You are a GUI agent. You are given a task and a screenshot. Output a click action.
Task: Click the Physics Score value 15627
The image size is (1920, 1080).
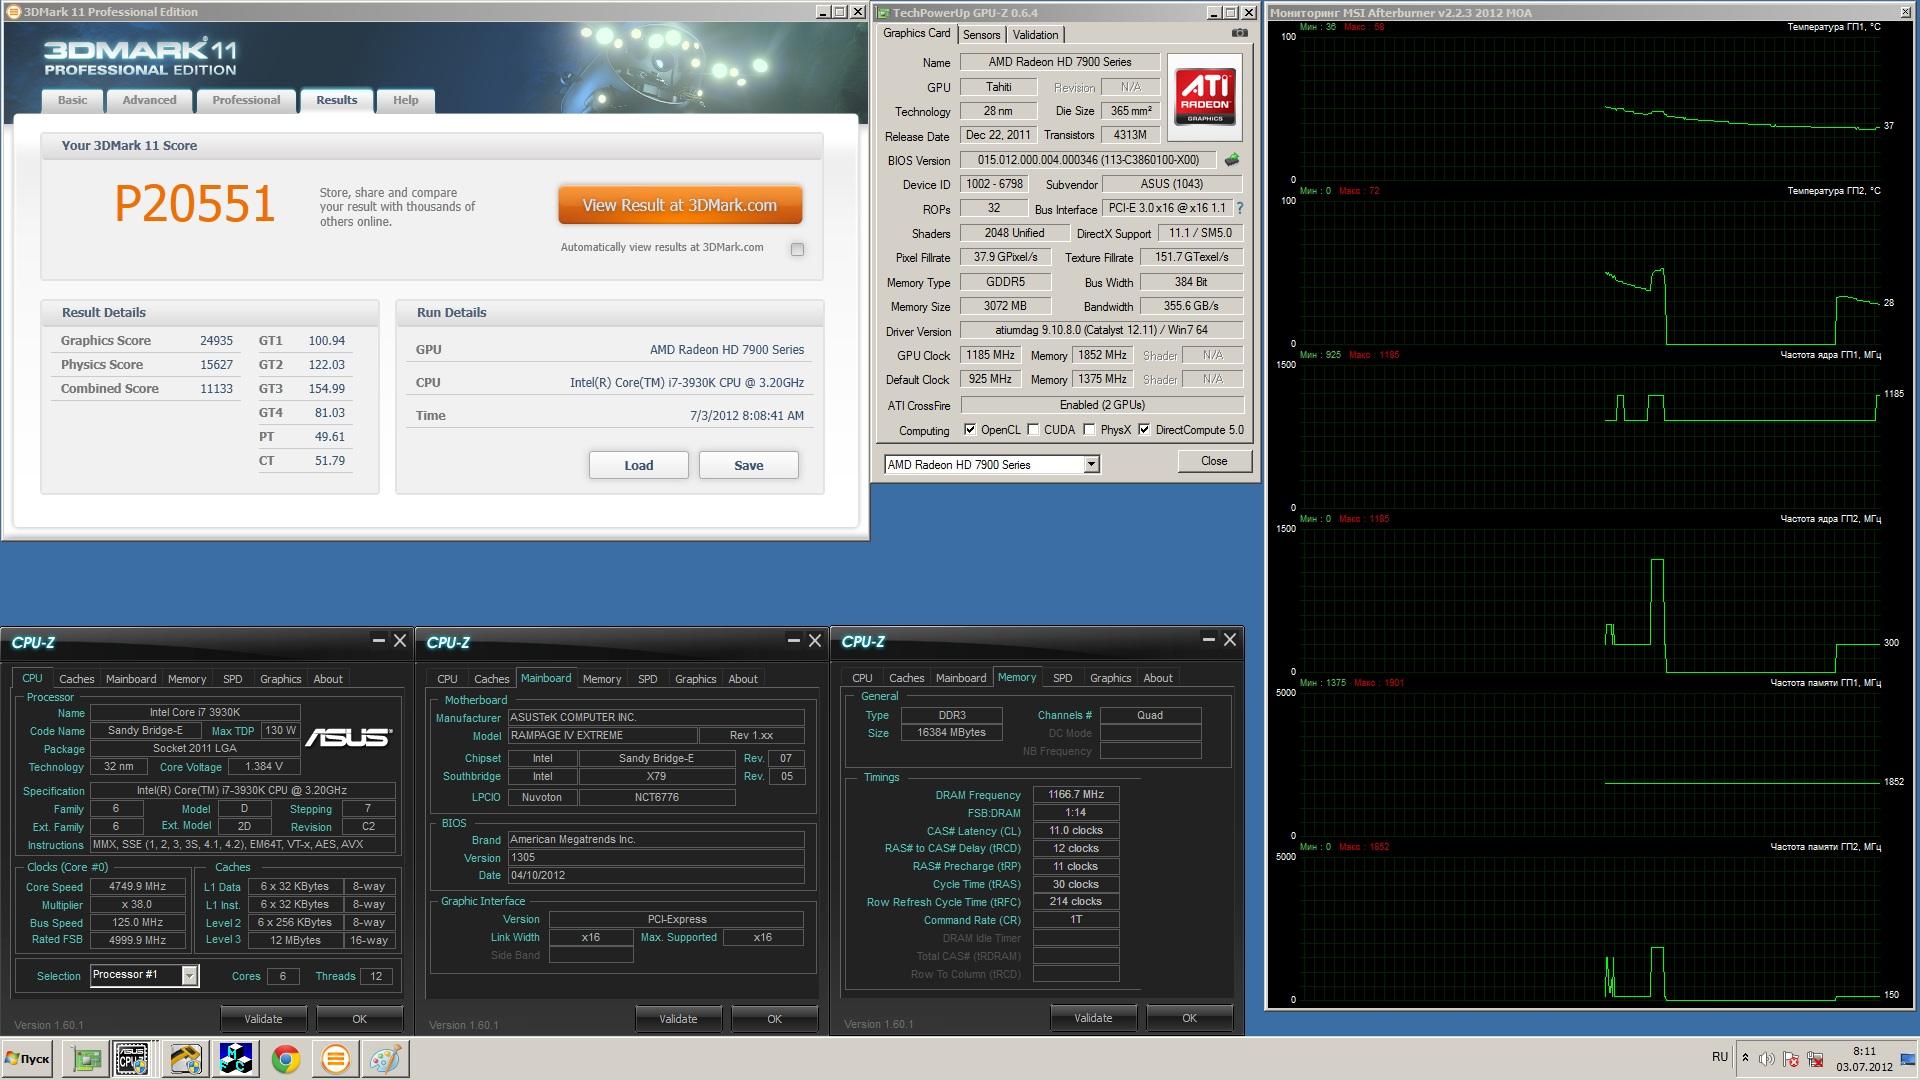[216, 365]
